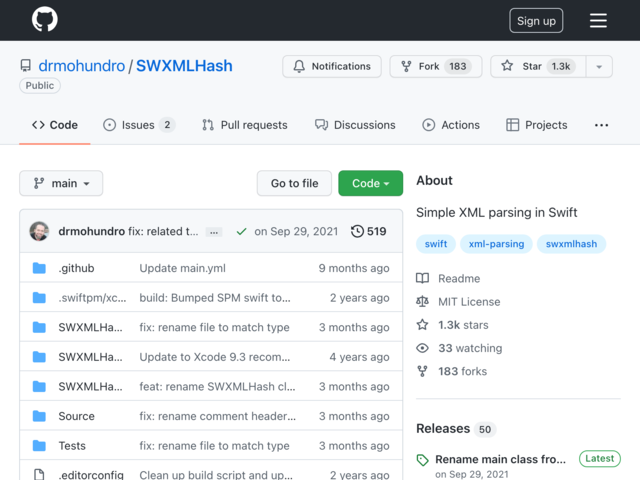This screenshot has height=480, width=640.
Task: View commit history with 519 commits
Action: pyautogui.click(x=368, y=231)
